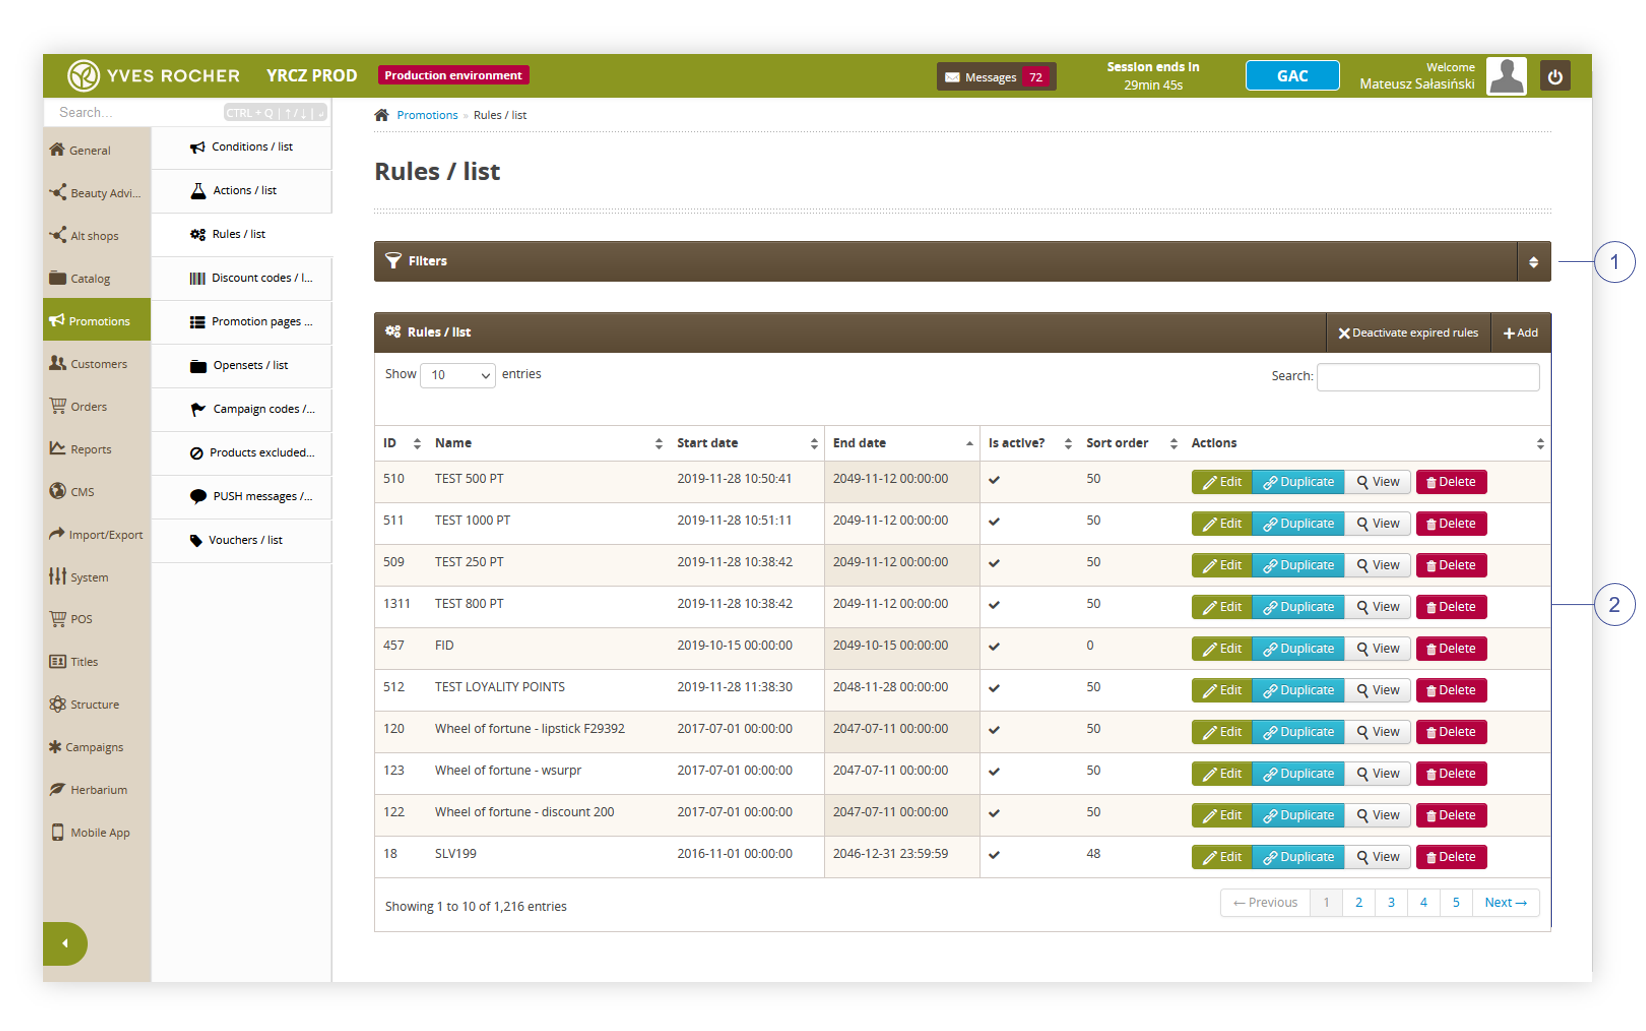
Task: Click the CMS globe icon
Action: point(58,491)
